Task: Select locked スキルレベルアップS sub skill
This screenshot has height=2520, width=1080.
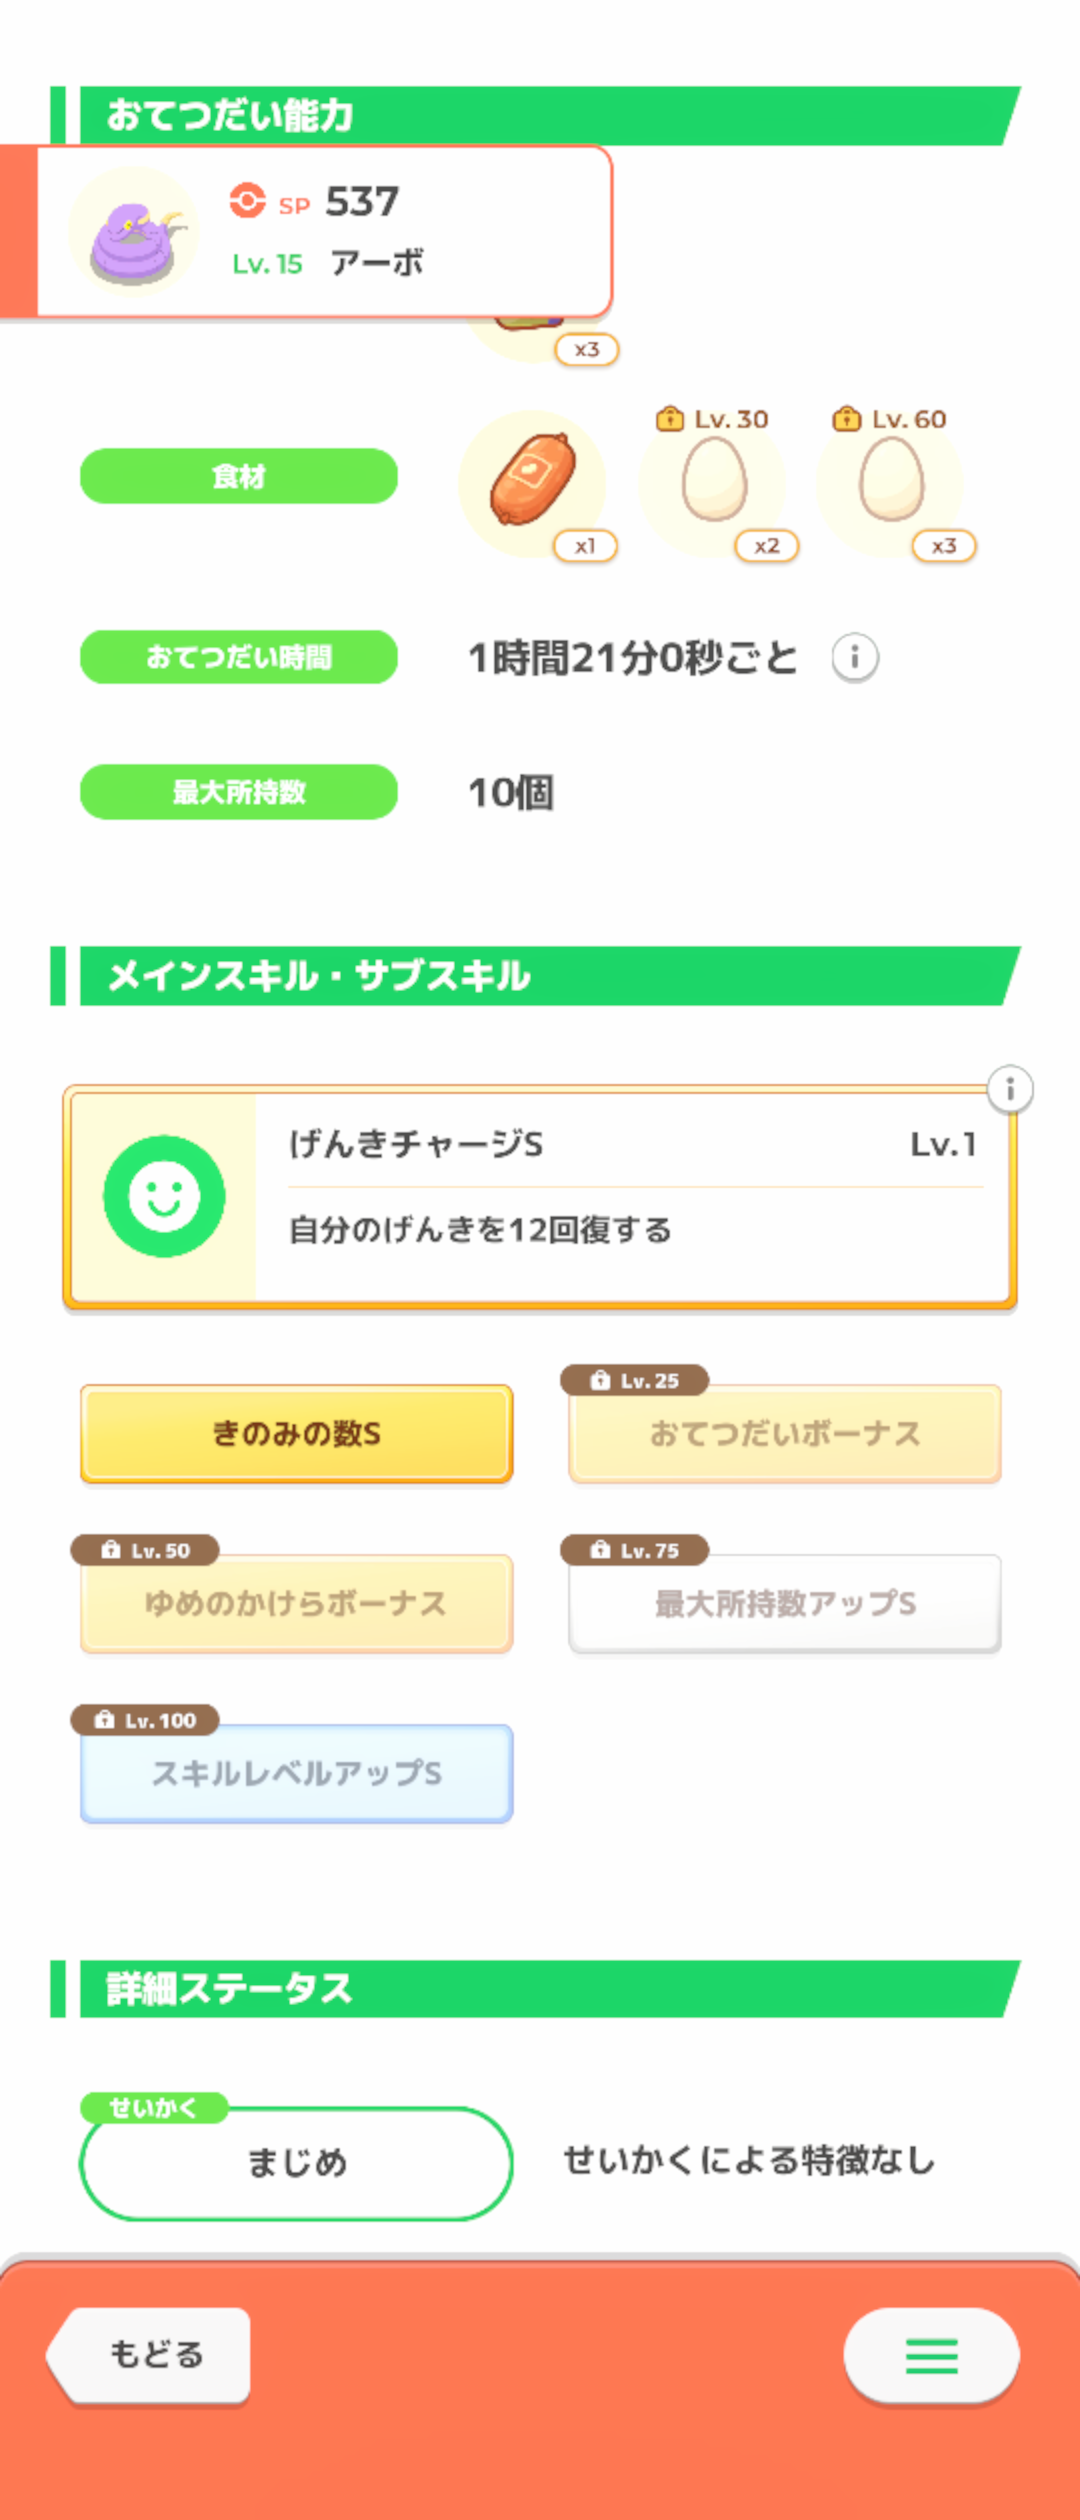Action: [297, 1773]
